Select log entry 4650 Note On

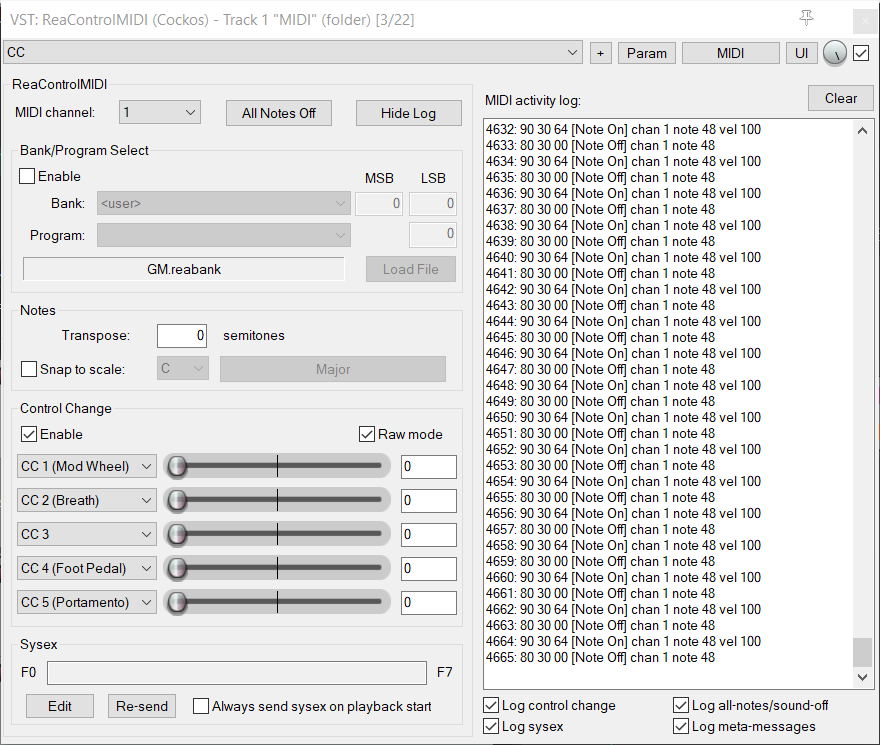(x=623, y=417)
